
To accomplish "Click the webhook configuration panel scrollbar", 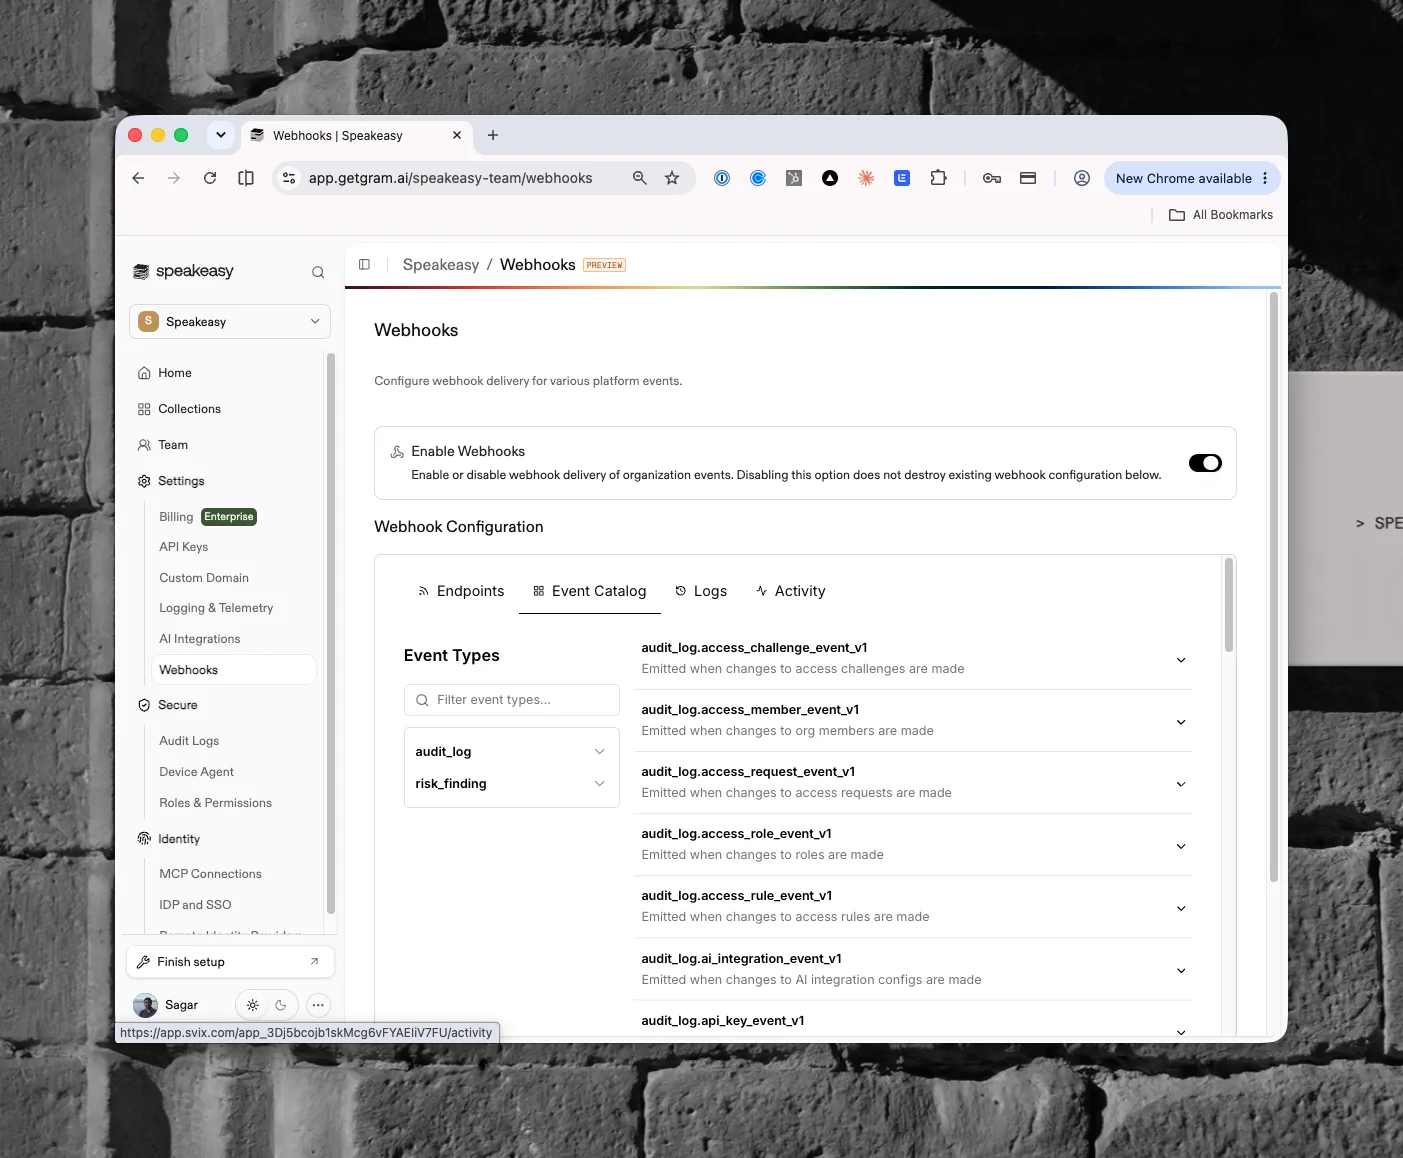I will [x=1229, y=606].
